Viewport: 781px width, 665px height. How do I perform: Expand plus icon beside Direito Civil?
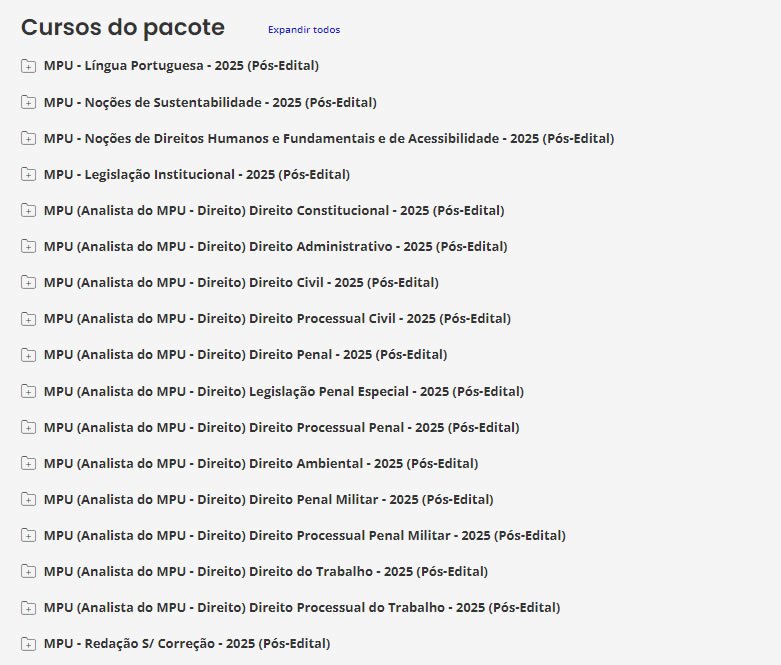point(28,283)
